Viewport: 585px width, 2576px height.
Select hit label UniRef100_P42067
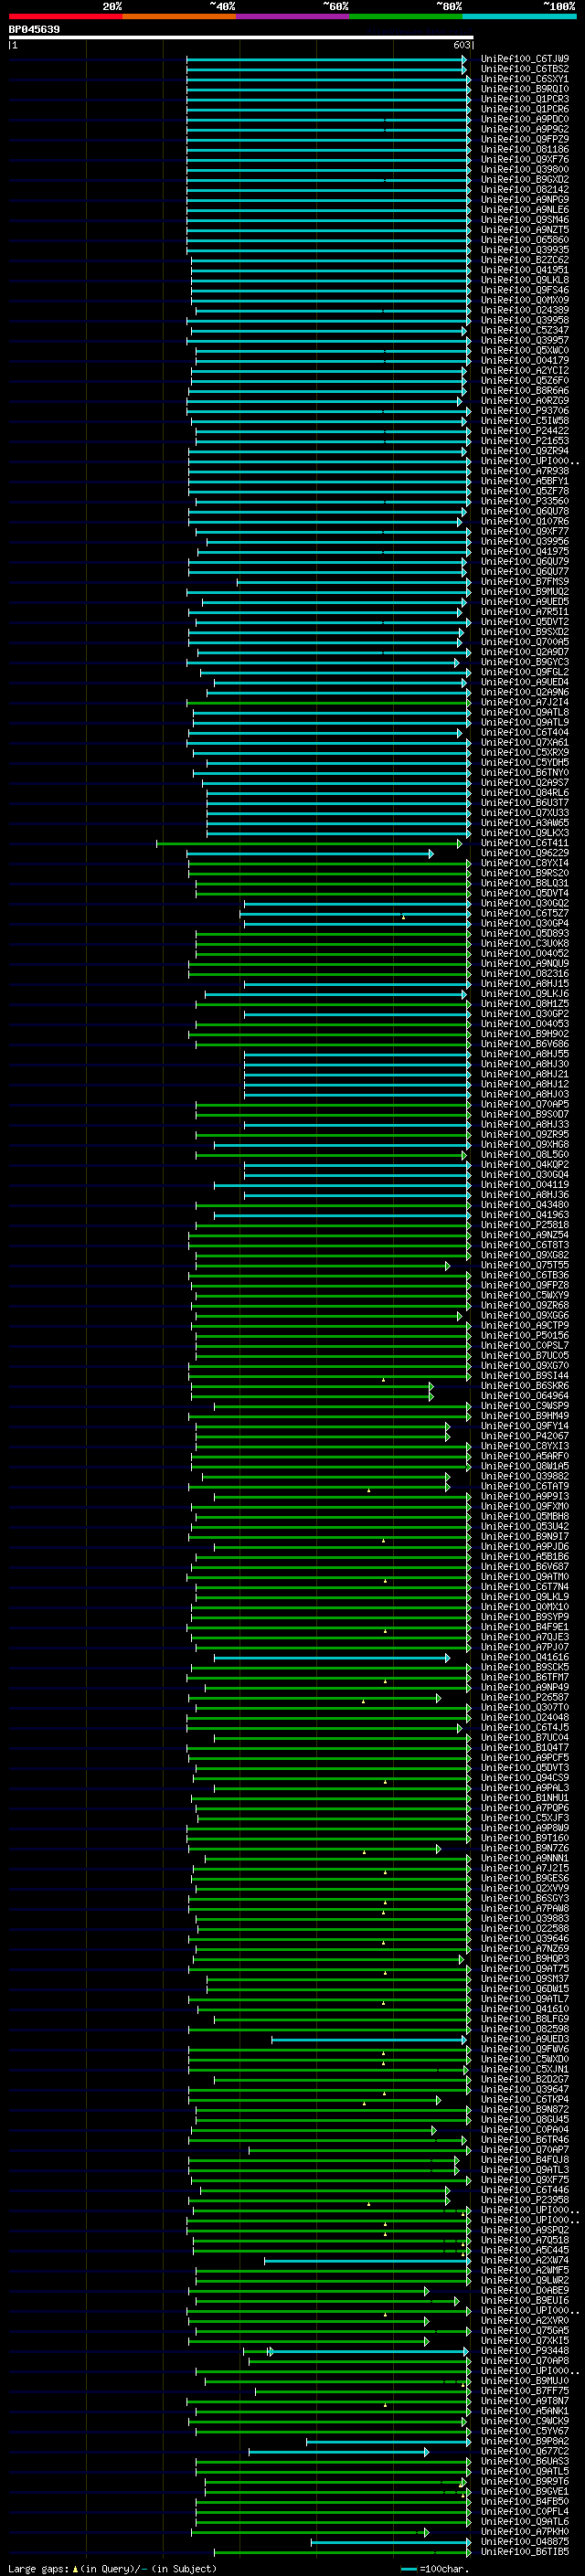click(525, 1436)
